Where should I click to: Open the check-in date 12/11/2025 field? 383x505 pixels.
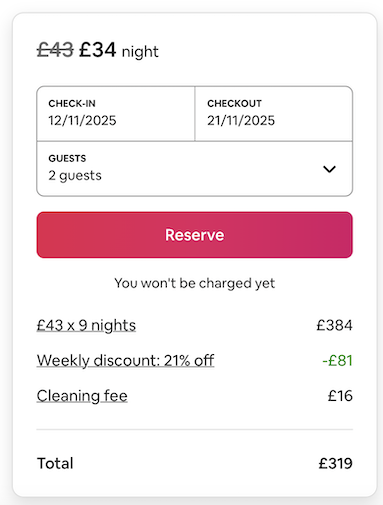tap(116, 114)
